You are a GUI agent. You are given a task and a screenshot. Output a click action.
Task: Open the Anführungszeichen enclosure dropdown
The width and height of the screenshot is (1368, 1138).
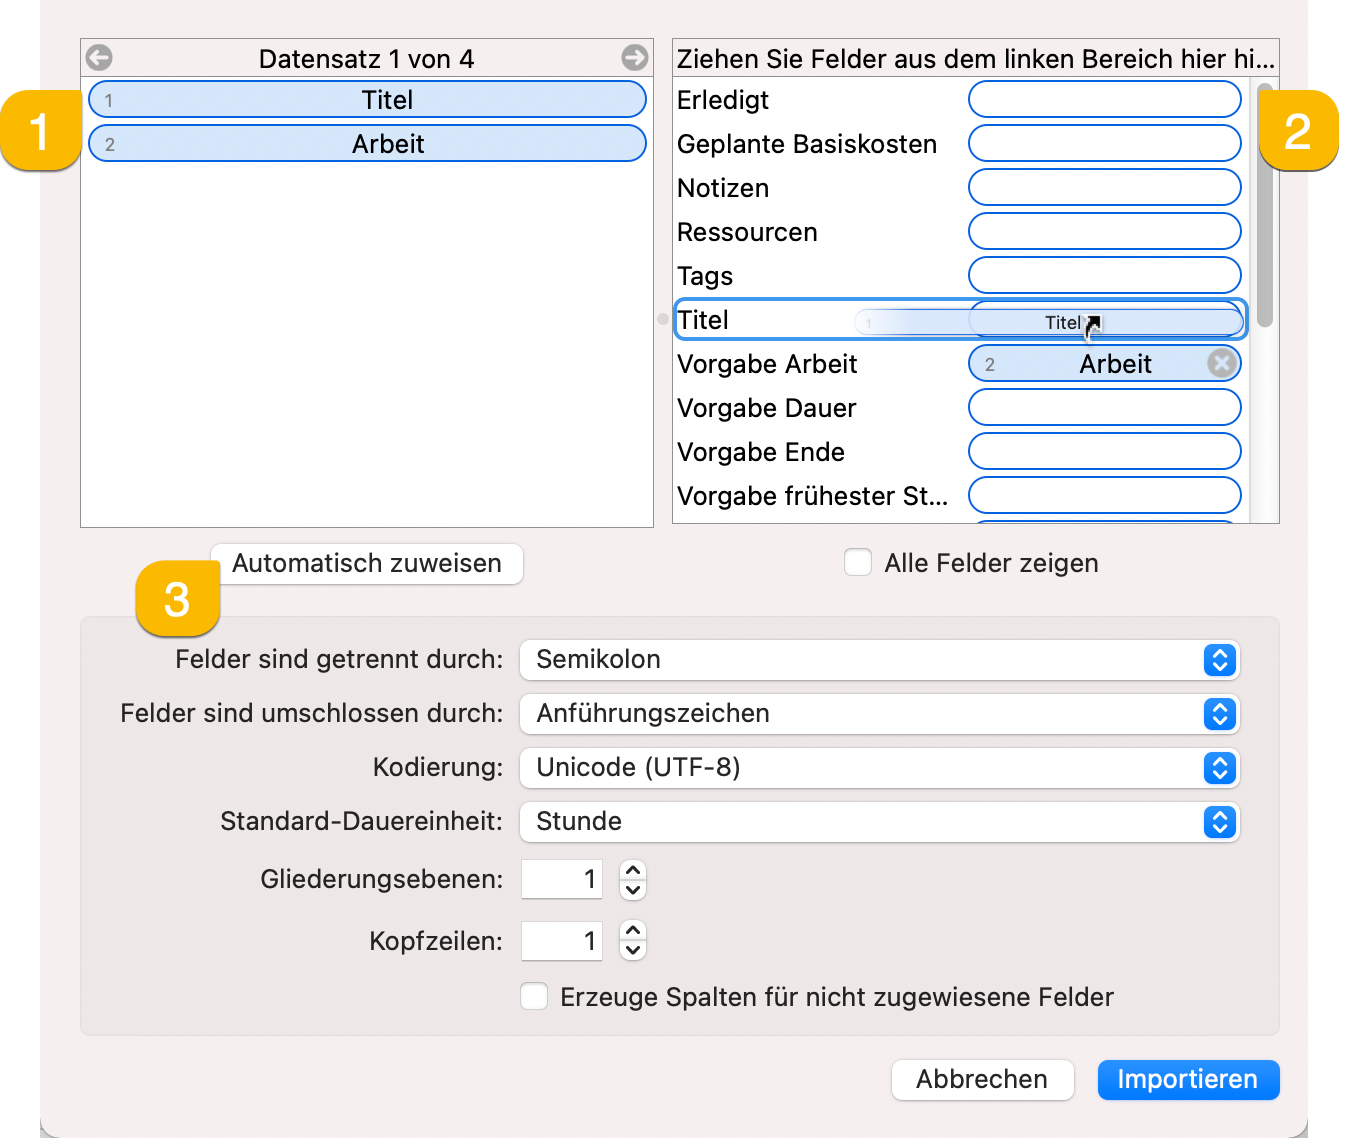[1217, 714]
